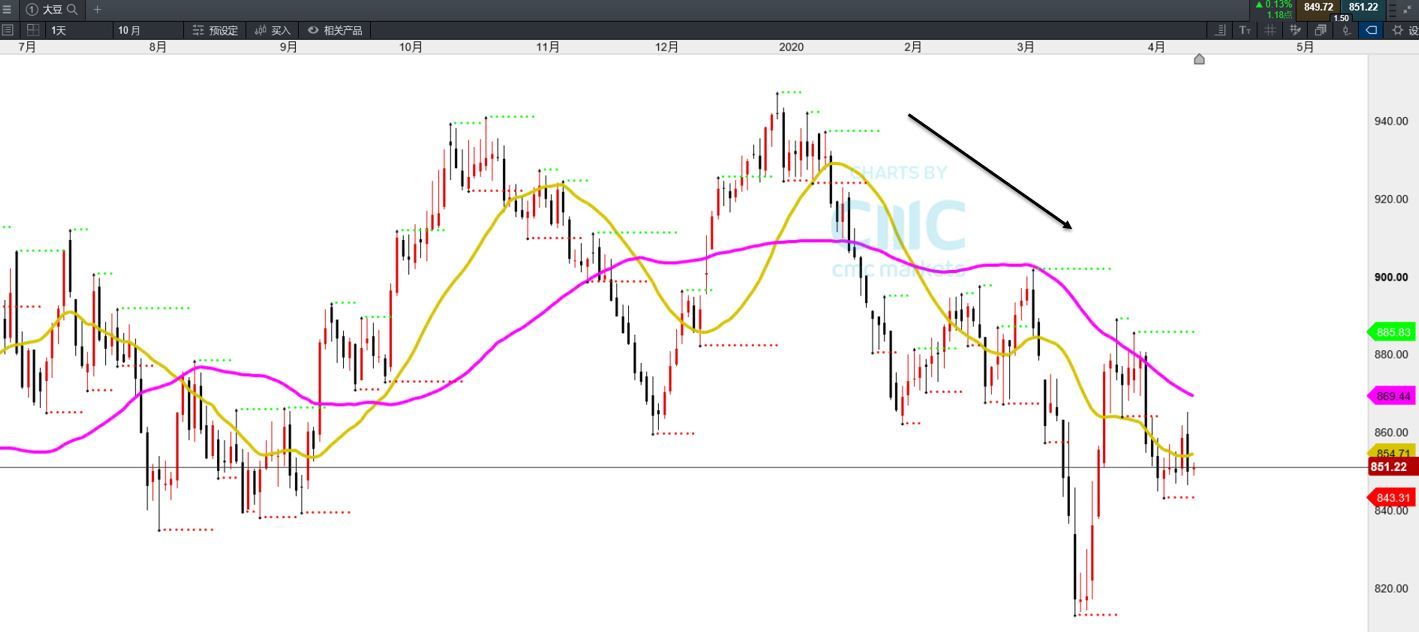Click the 0.13% price change indicator

[x=1276, y=5]
